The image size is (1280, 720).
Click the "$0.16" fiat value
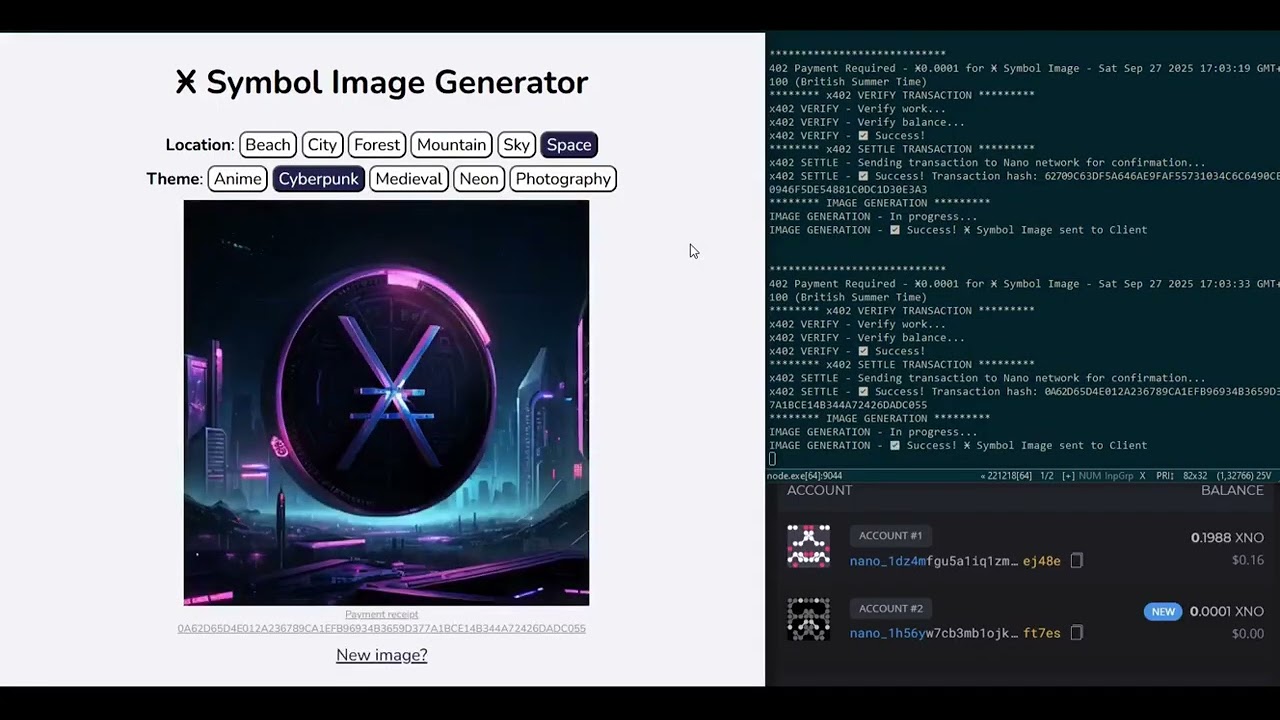click(x=1248, y=560)
